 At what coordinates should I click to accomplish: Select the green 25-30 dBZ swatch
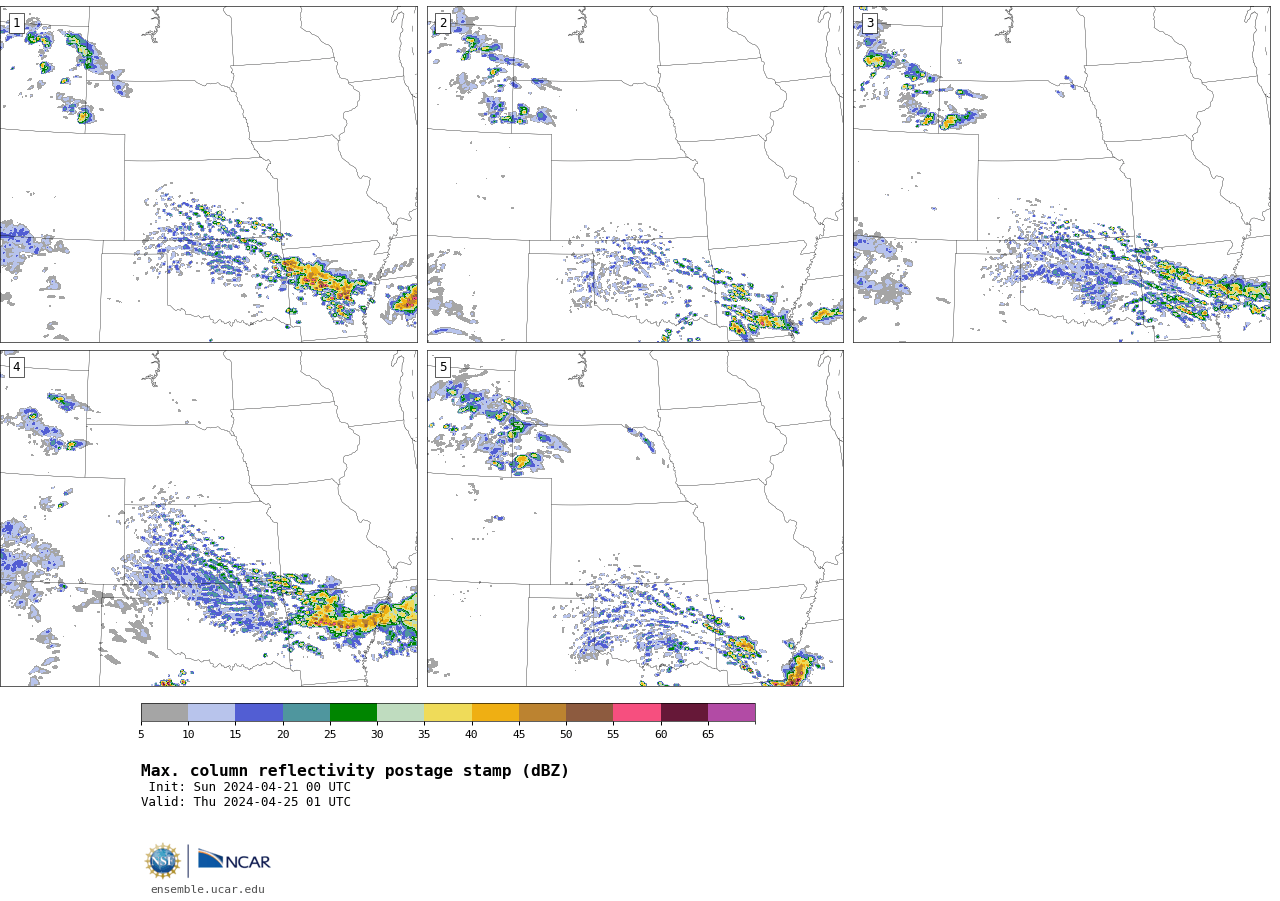(x=353, y=712)
